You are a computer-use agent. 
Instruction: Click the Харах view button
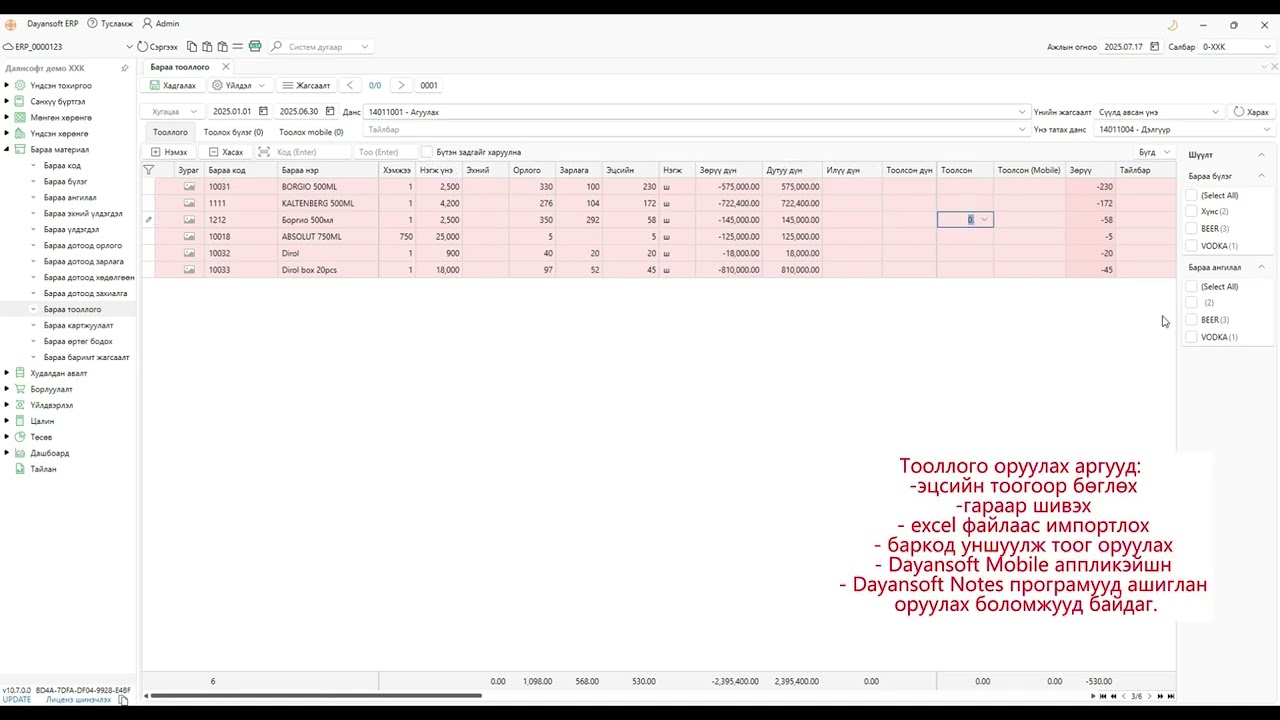point(1251,112)
